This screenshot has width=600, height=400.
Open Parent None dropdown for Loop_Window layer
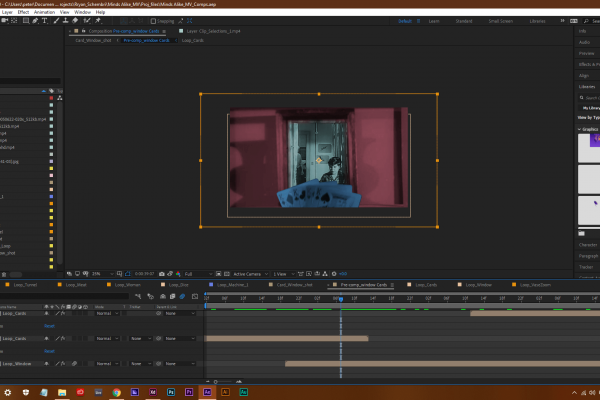click(180, 364)
